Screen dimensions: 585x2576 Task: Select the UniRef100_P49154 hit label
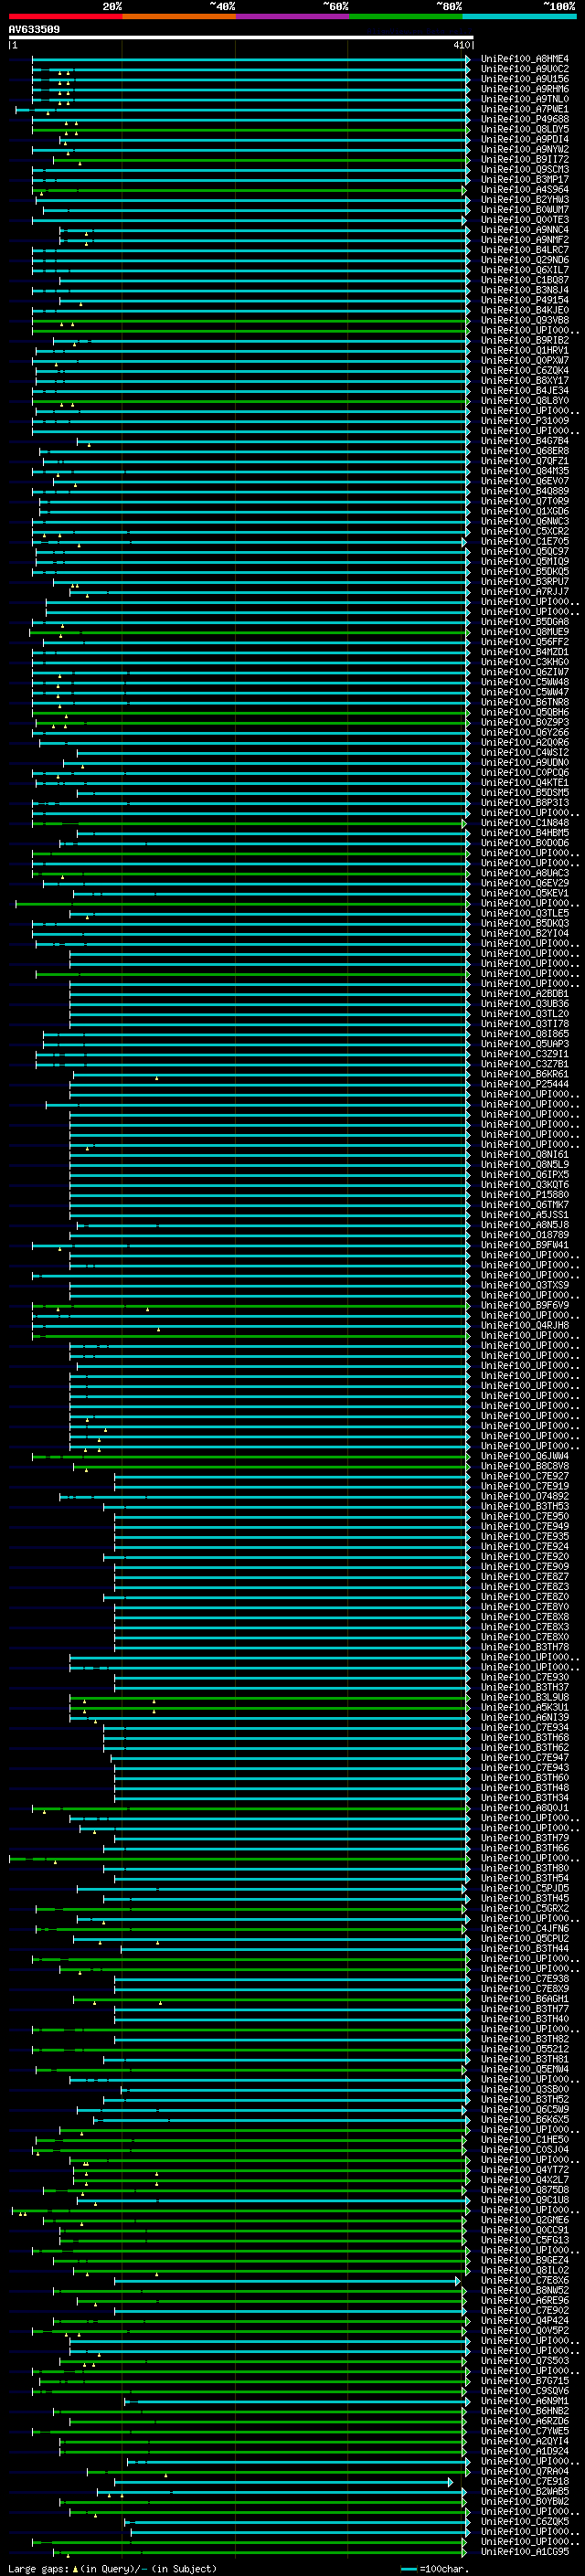pos(524,300)
